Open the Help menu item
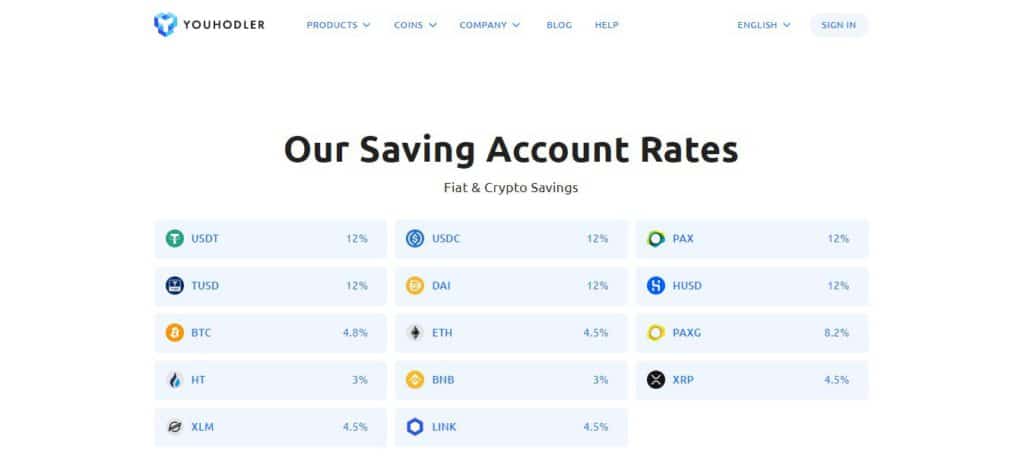Screen dimensions: 1024x464 [x=607, y=25]
